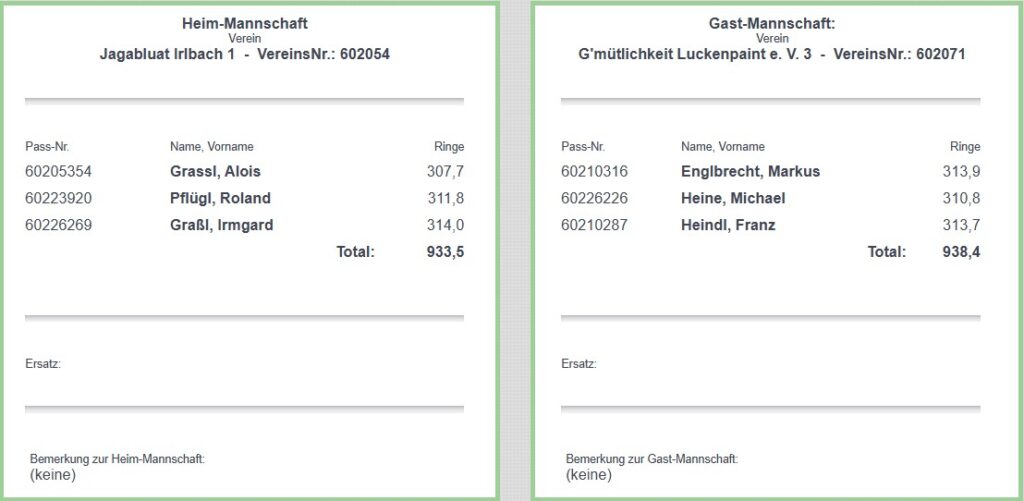The height and width of the screenshot is (501, 1024).
Task: Click the Heim-Mannschaft heading
Action: (x=245, y=23)
